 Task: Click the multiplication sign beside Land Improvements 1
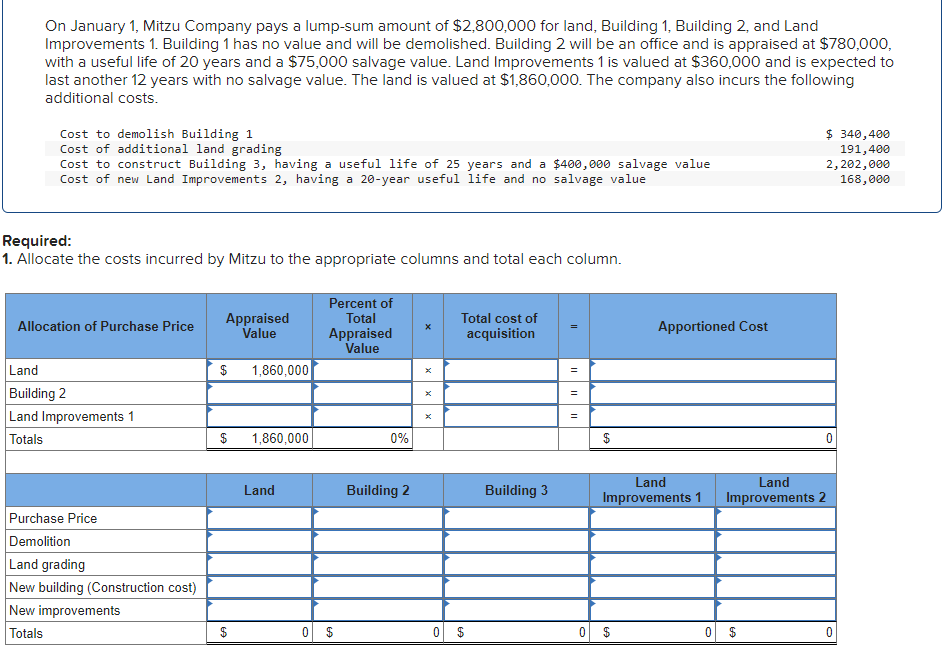428,415
